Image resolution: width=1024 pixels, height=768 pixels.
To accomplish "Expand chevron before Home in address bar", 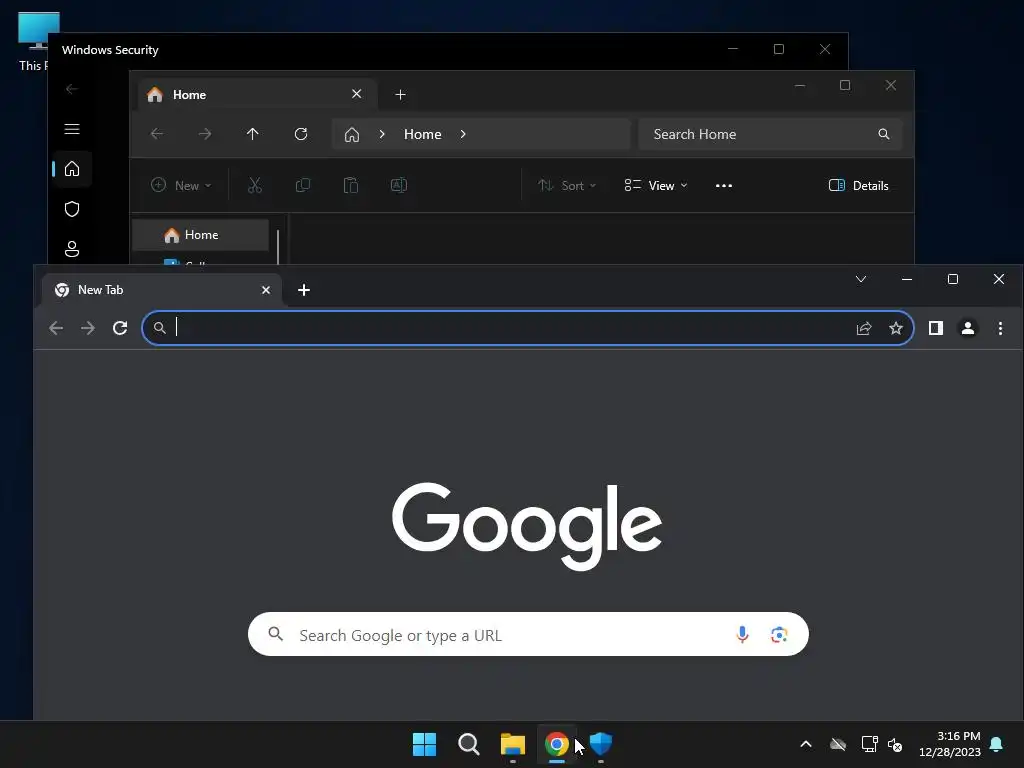I will coord(382,134).
